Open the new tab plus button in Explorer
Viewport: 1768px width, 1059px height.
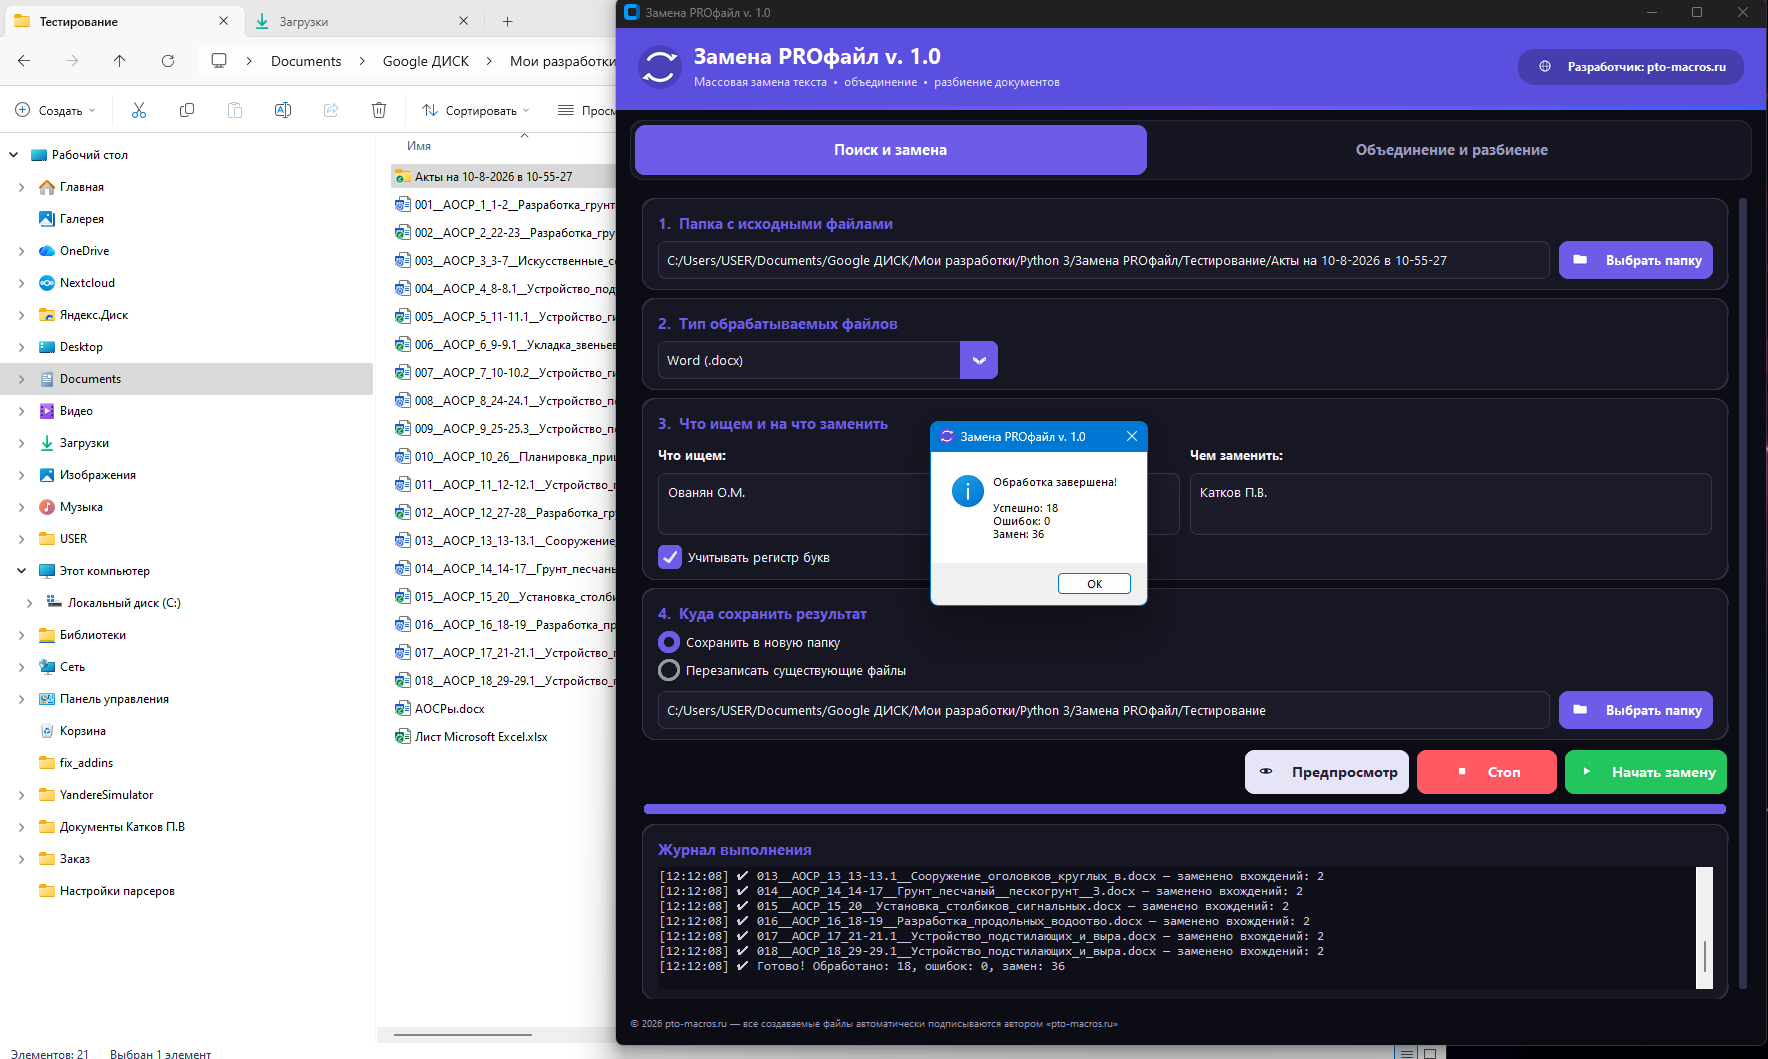point(507,21)
